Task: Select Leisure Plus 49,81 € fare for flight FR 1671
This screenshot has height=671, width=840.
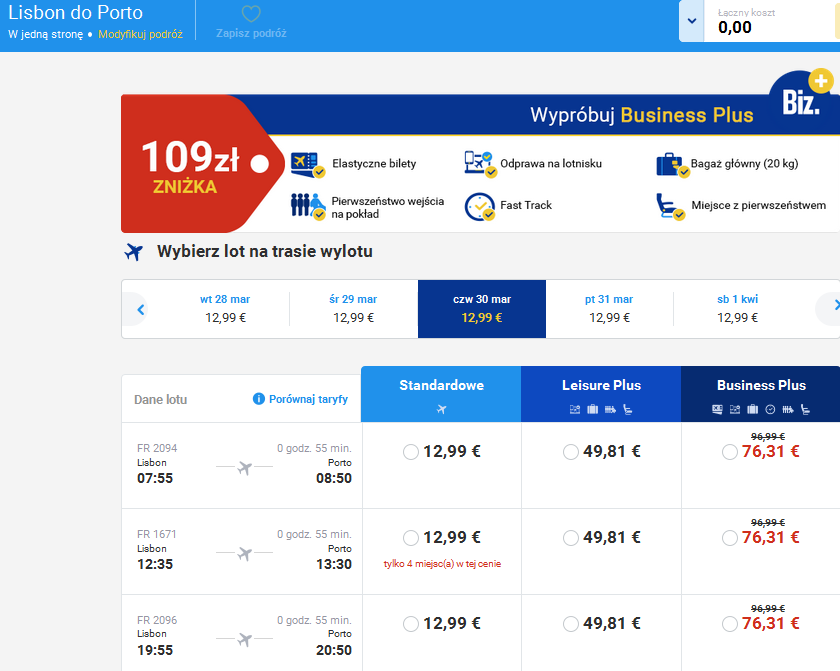Action: [x=571, y=538]
